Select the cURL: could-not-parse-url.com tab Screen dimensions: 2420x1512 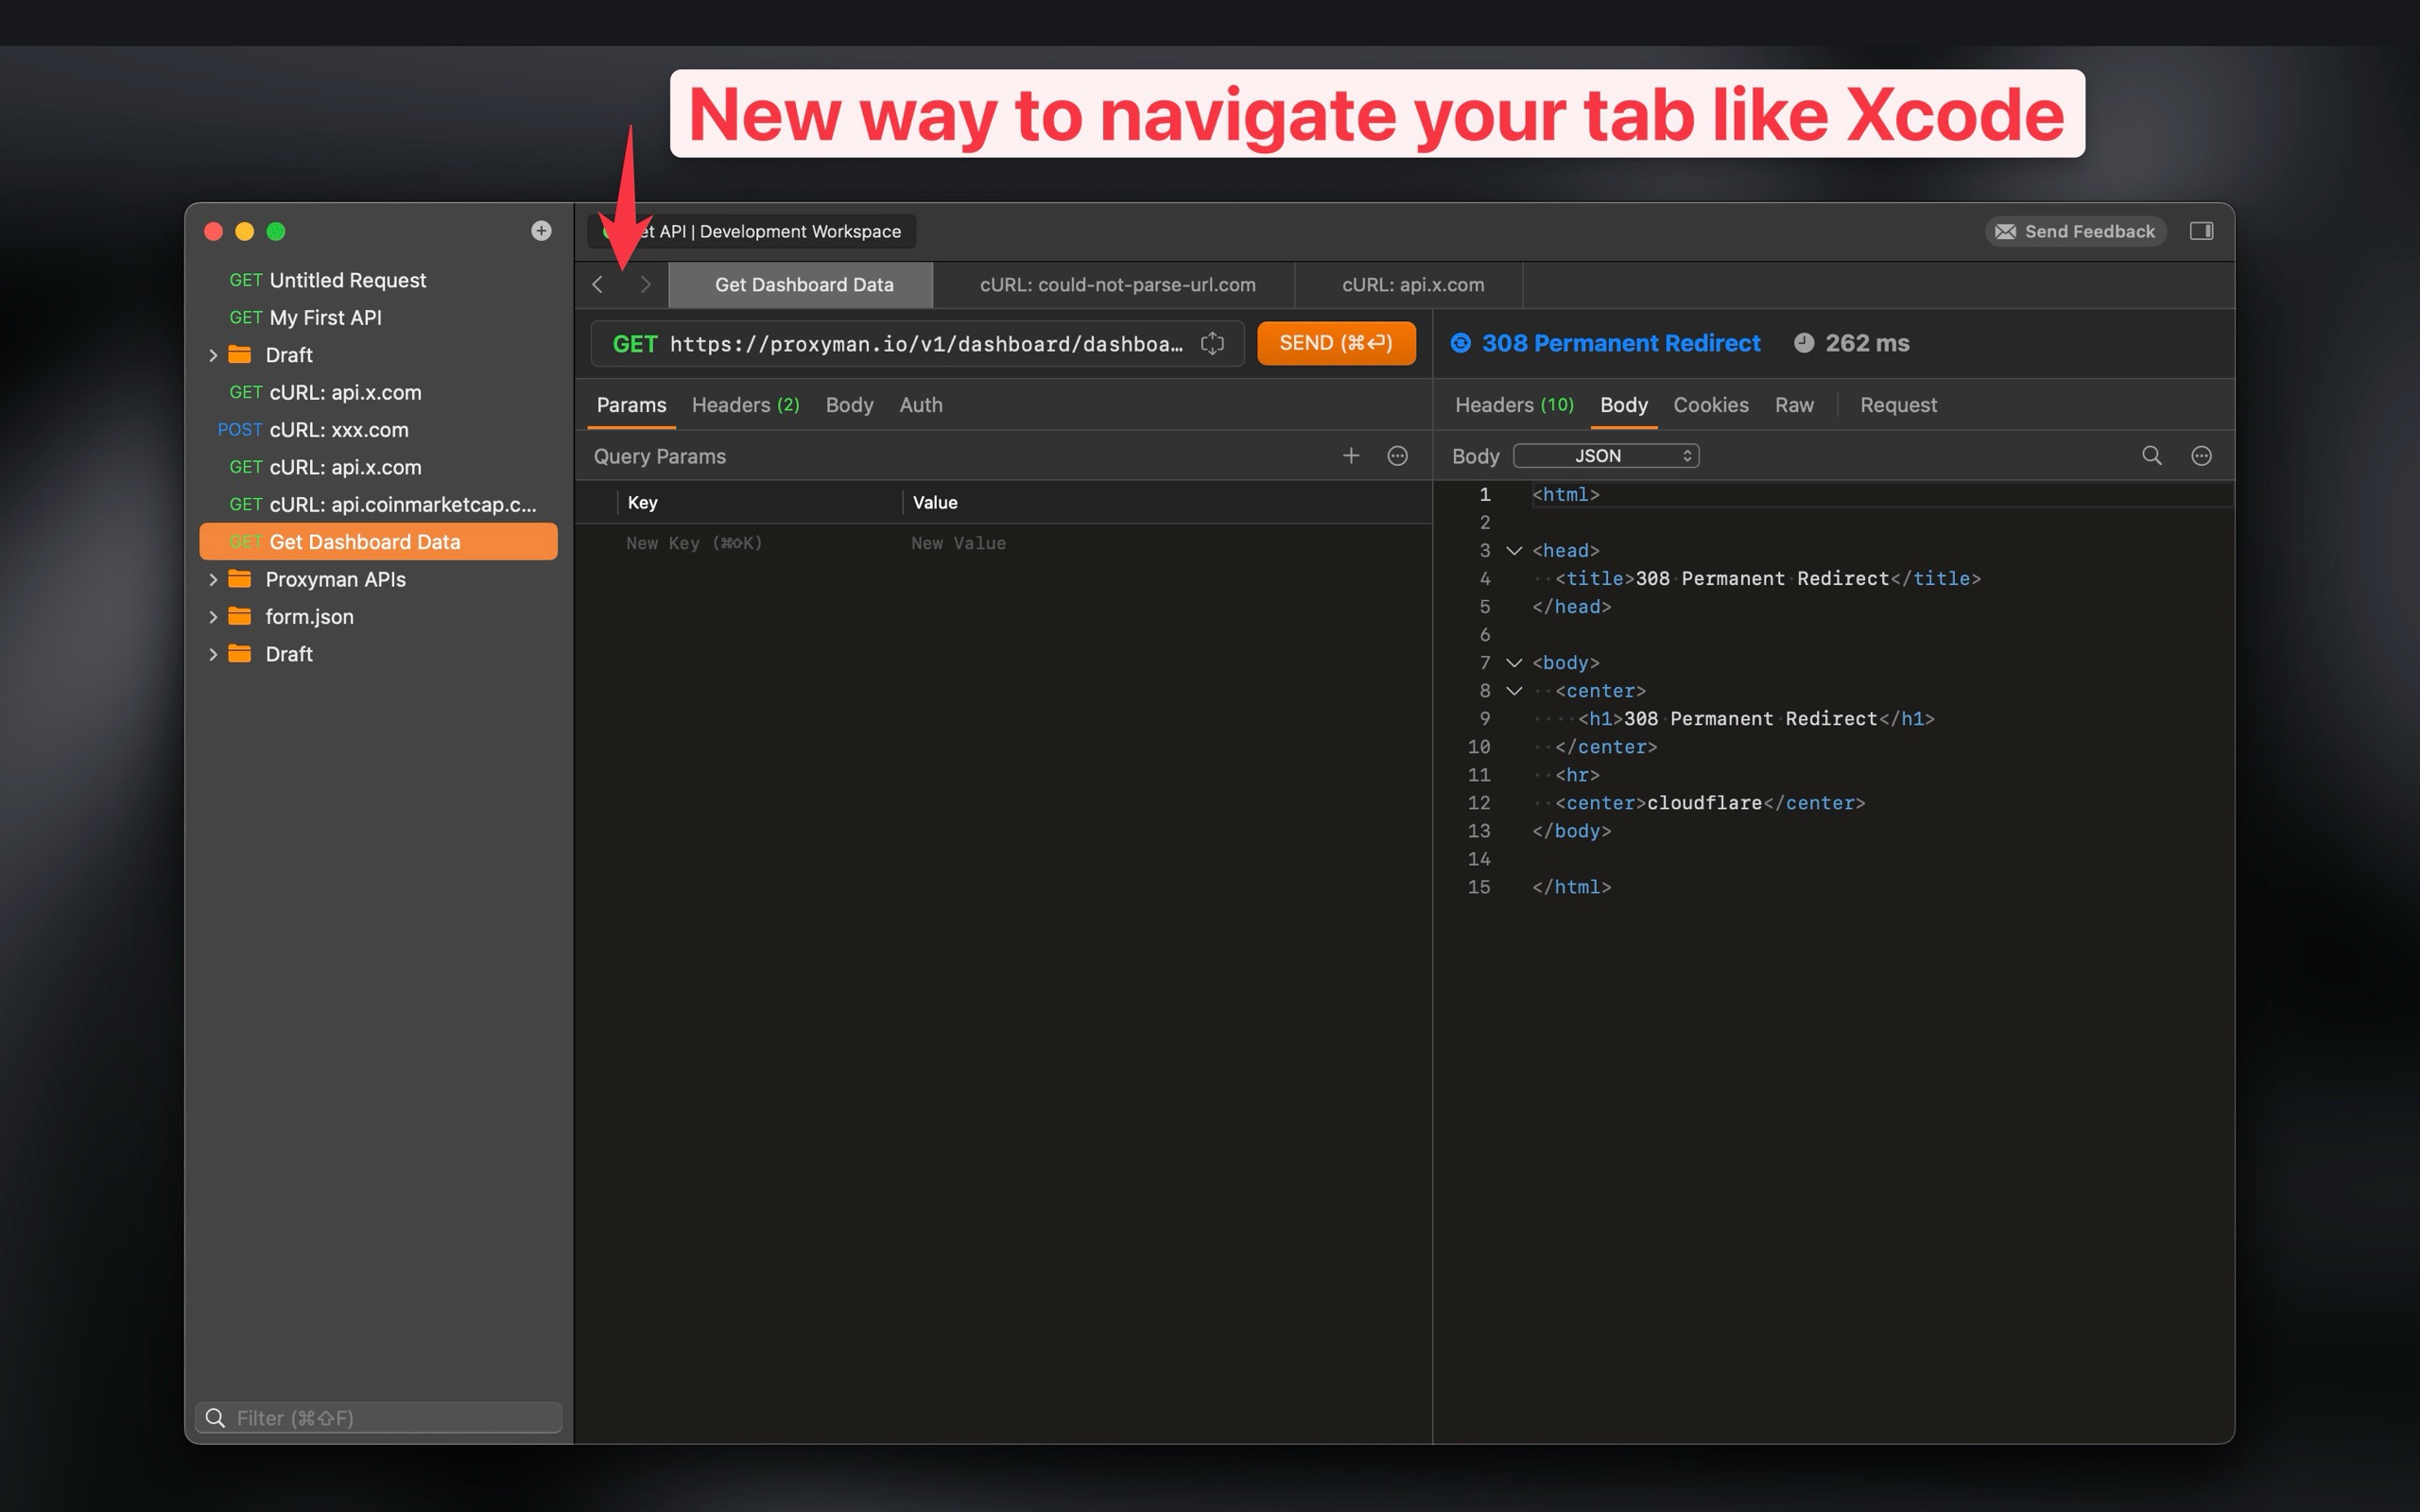coord(1117,285)
